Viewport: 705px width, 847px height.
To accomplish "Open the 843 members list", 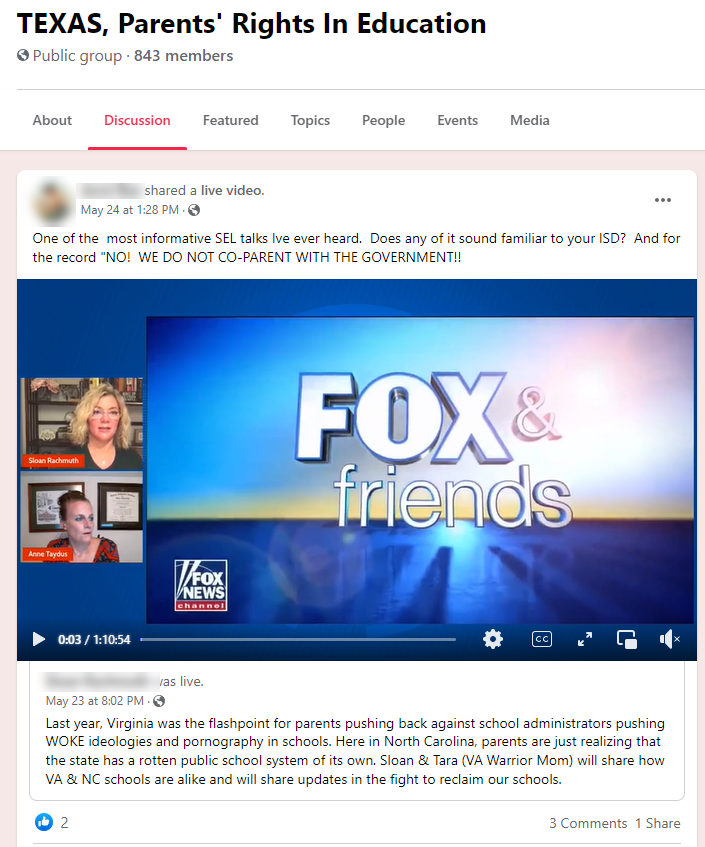I will click(184, 56).
